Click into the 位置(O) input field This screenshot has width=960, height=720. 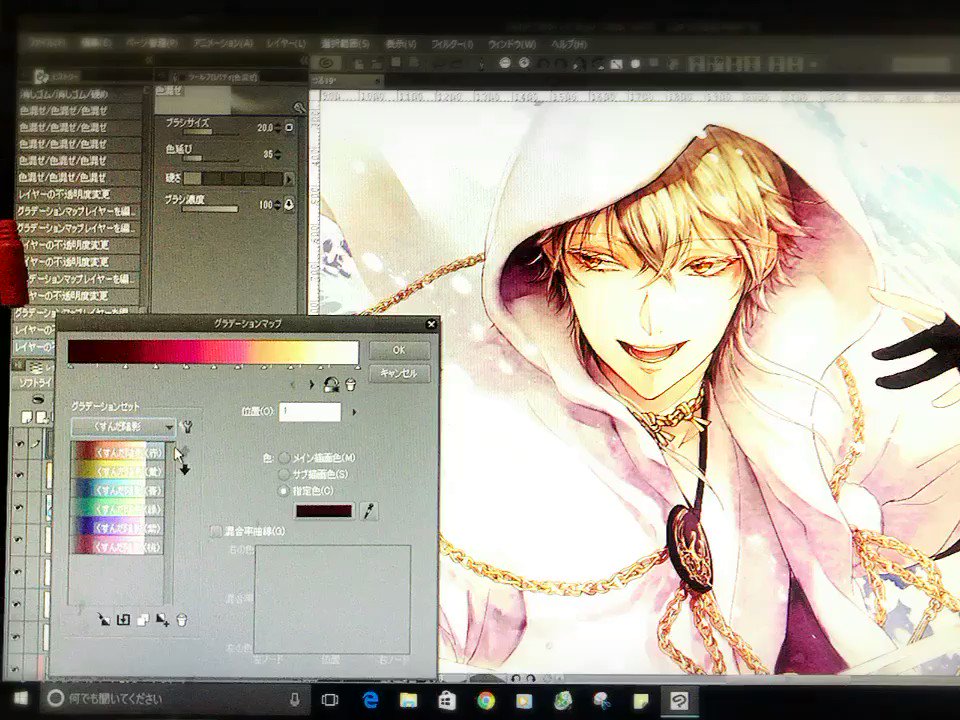coord(310,412)
